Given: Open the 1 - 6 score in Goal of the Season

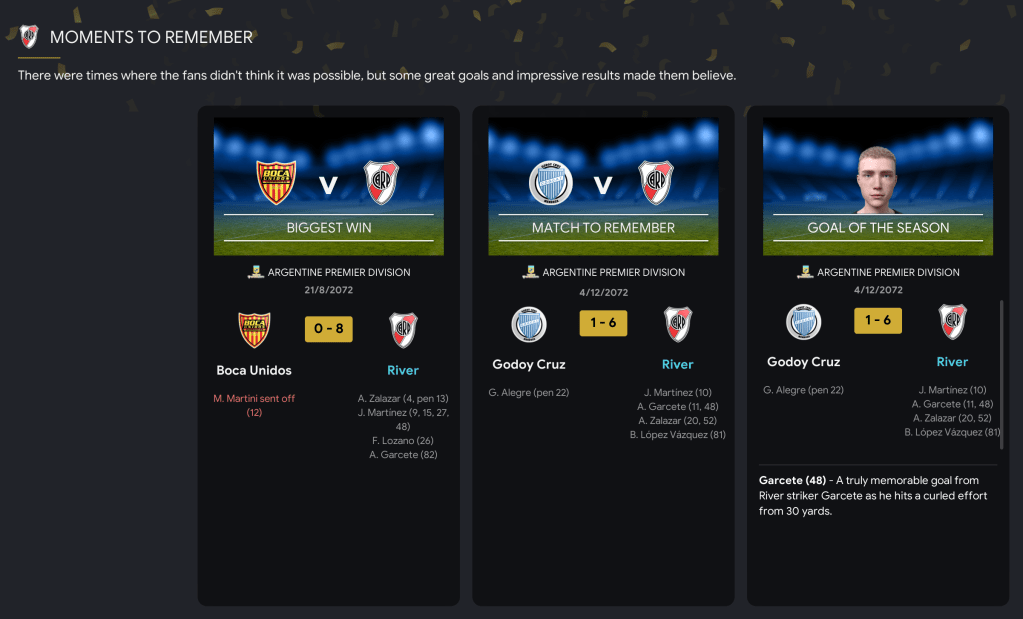Looking at the screenshot, I should (x=878, y=320).
